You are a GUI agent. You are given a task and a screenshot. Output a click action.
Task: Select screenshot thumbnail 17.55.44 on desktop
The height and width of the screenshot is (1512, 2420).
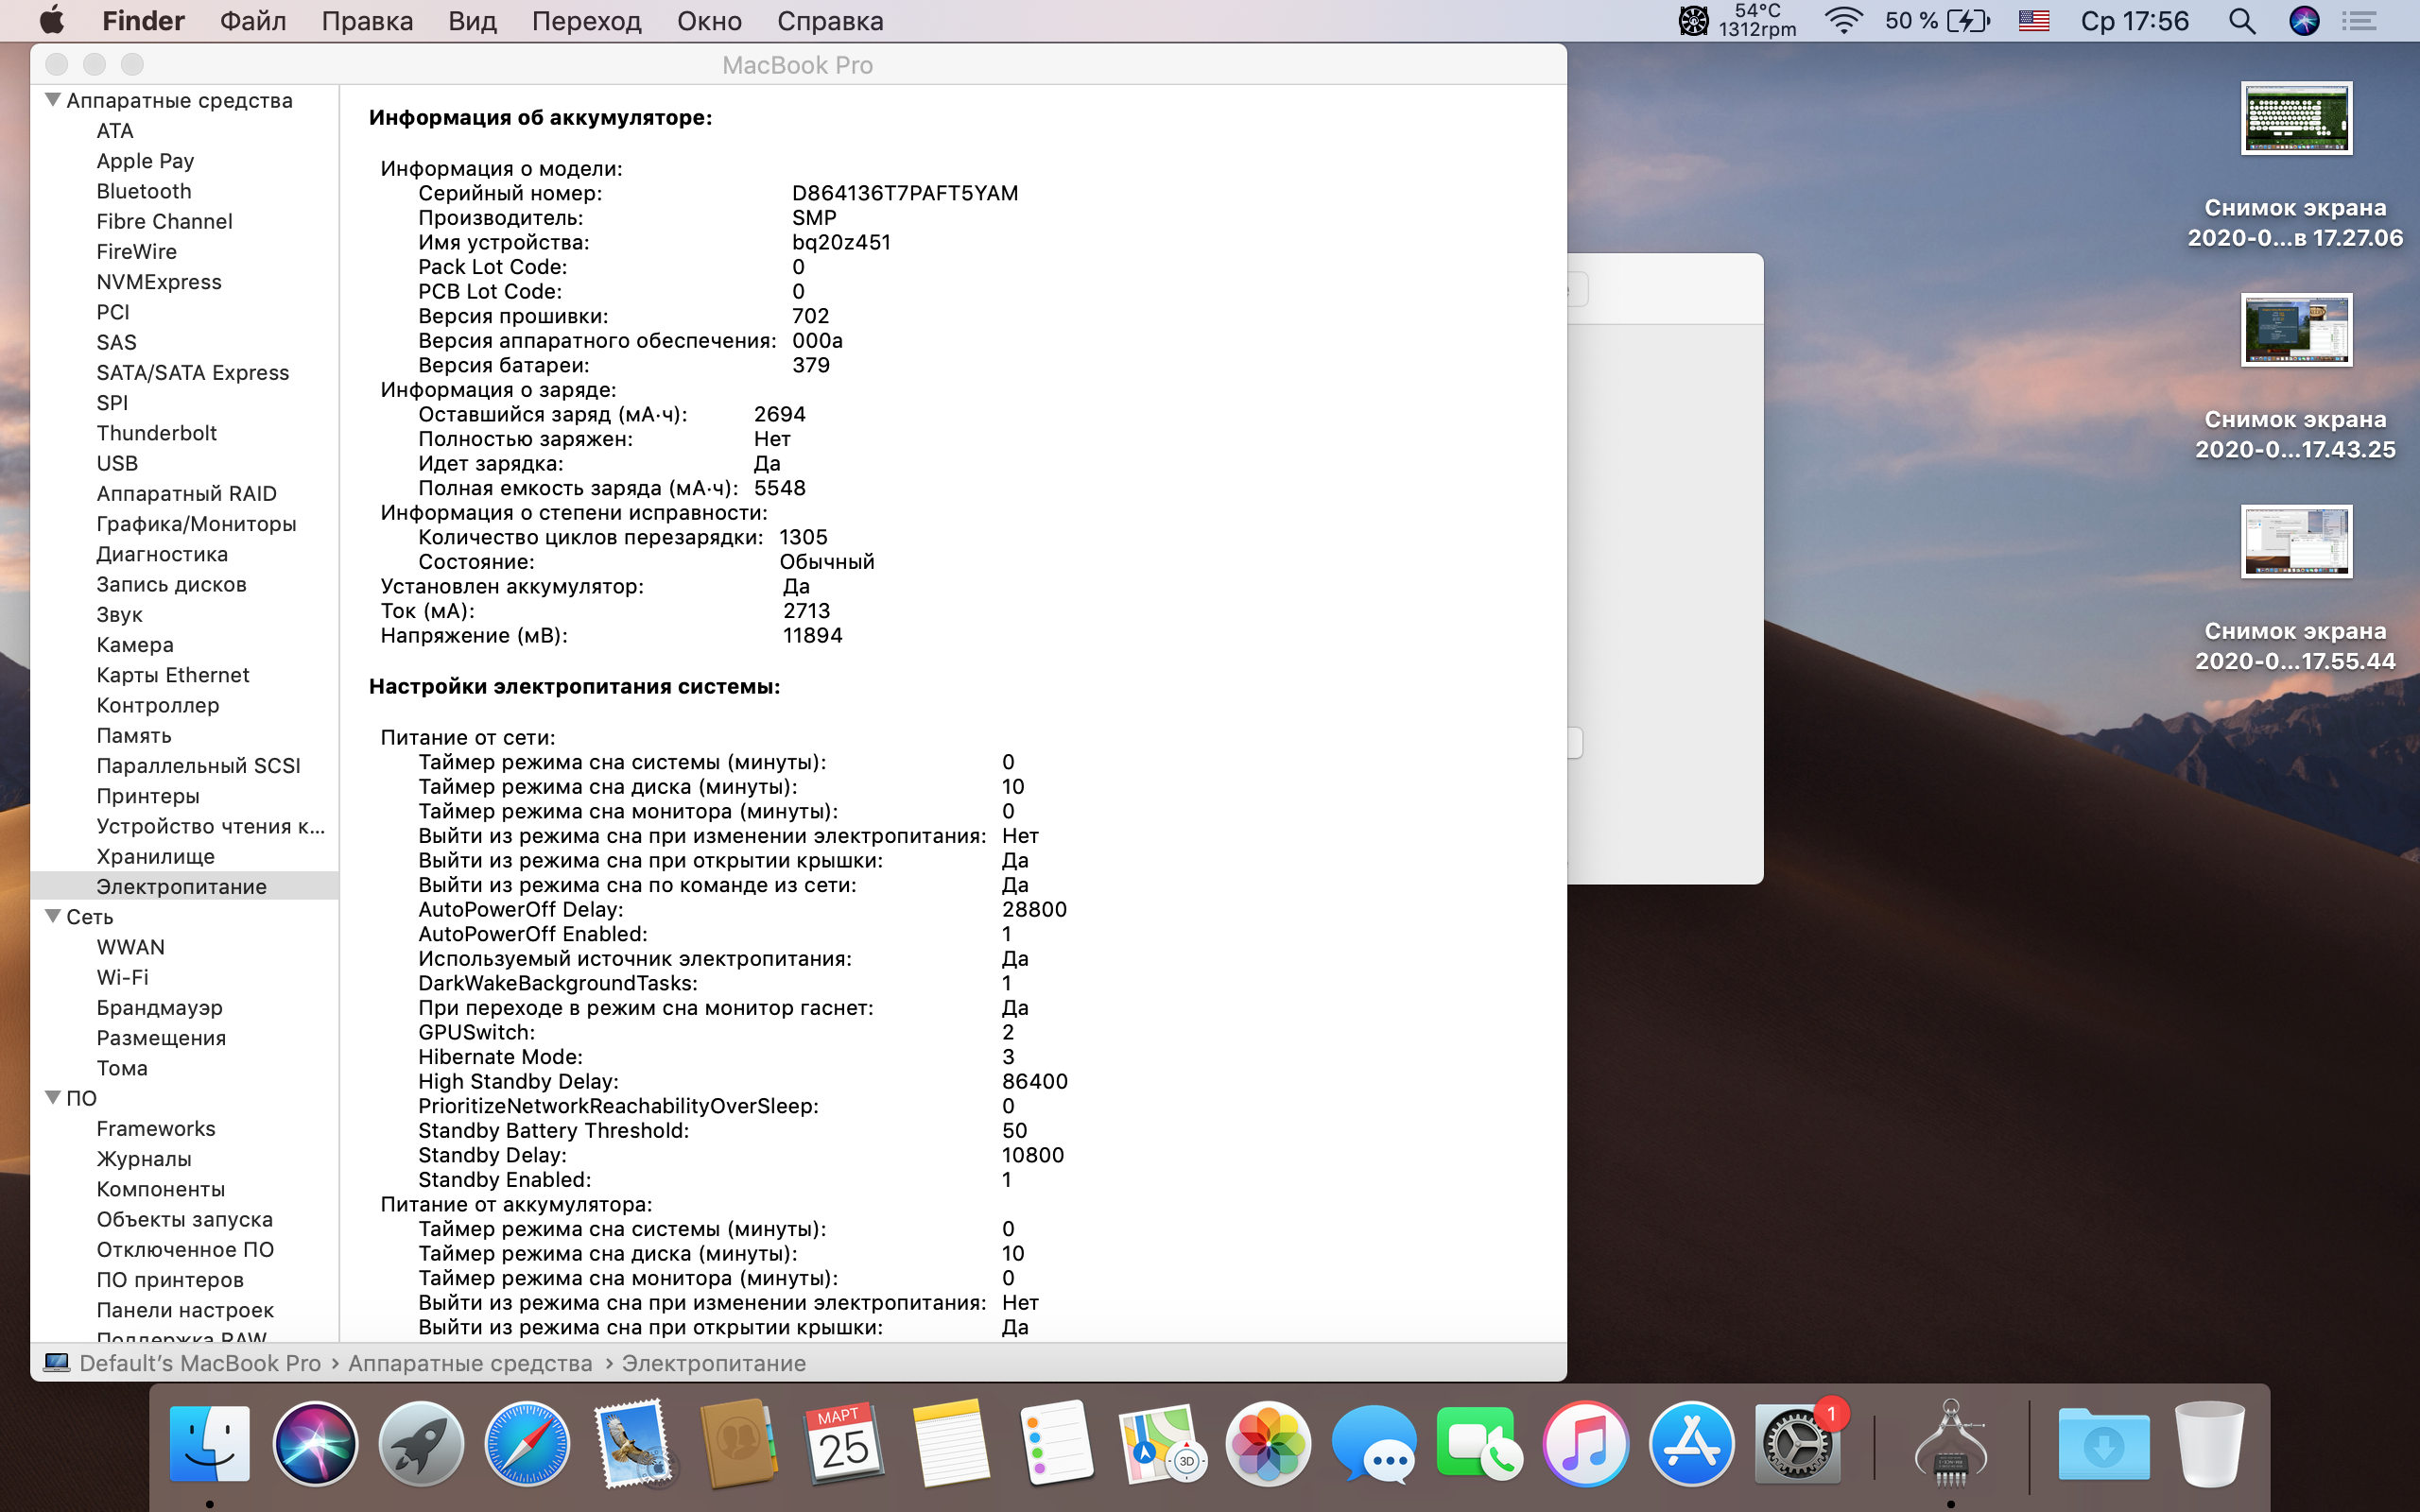coord(2296,541)
